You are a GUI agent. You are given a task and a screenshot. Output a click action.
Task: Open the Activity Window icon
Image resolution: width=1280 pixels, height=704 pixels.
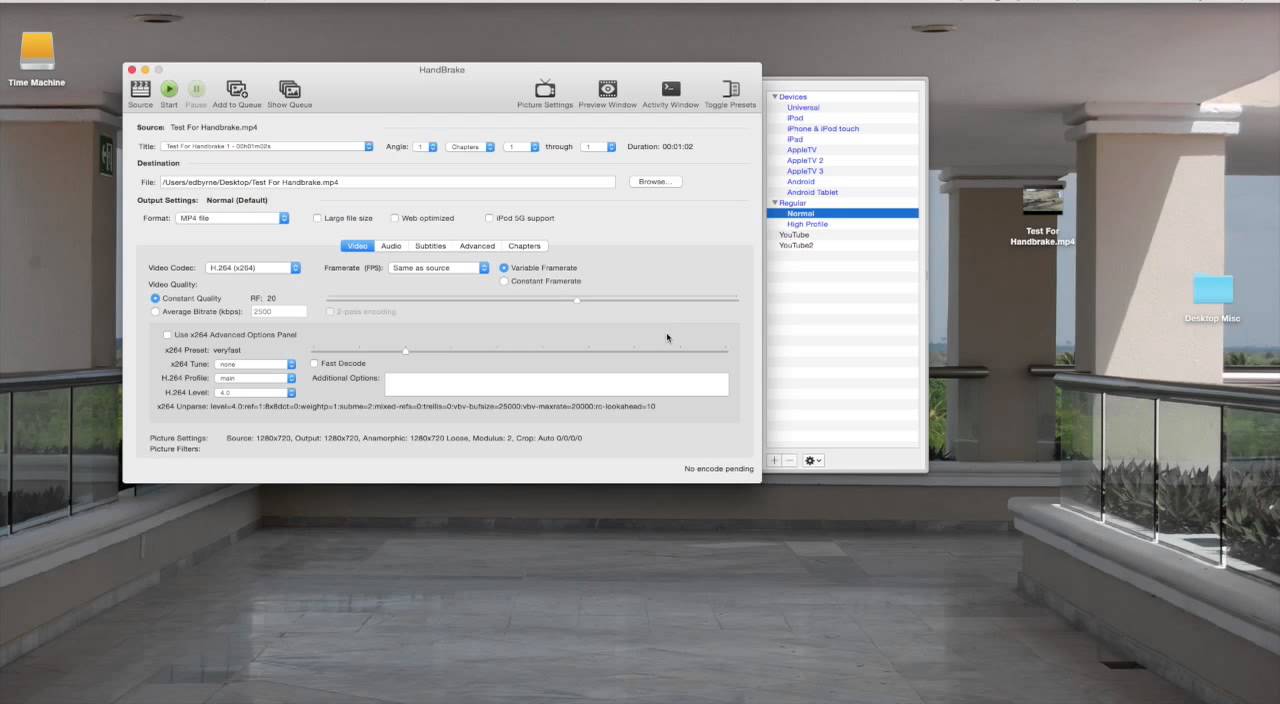(671, 89)
